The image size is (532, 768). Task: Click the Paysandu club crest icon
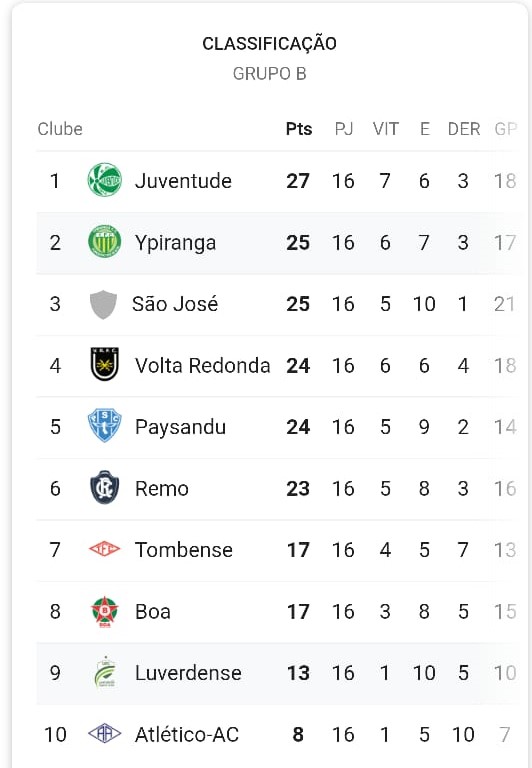[x=104, y=425]
